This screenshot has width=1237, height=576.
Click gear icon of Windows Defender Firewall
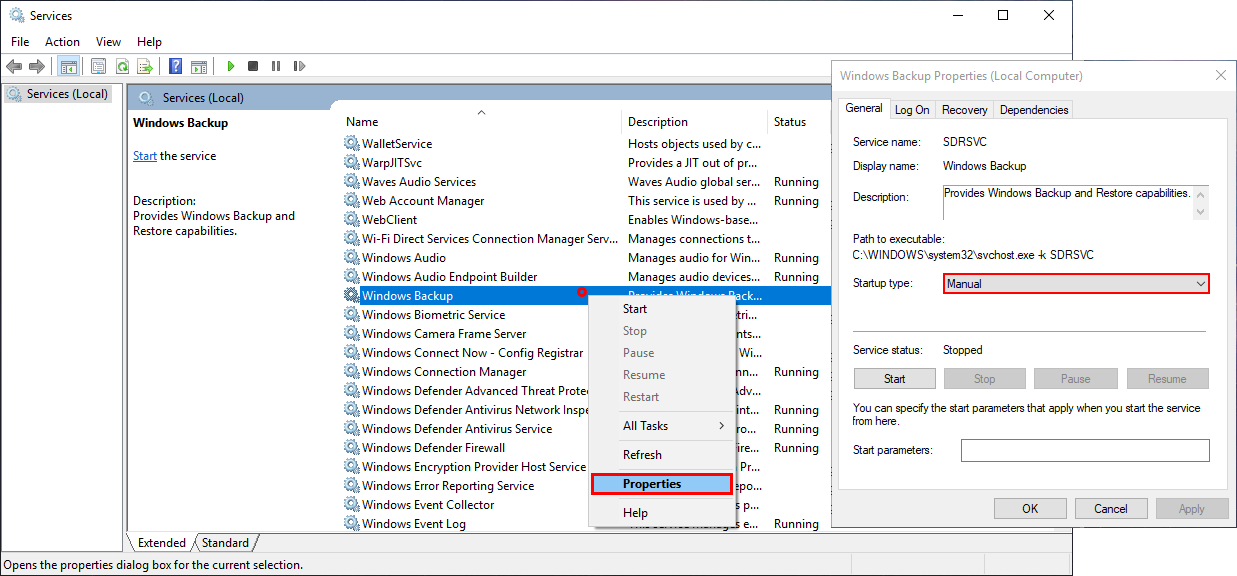[351, 448]
